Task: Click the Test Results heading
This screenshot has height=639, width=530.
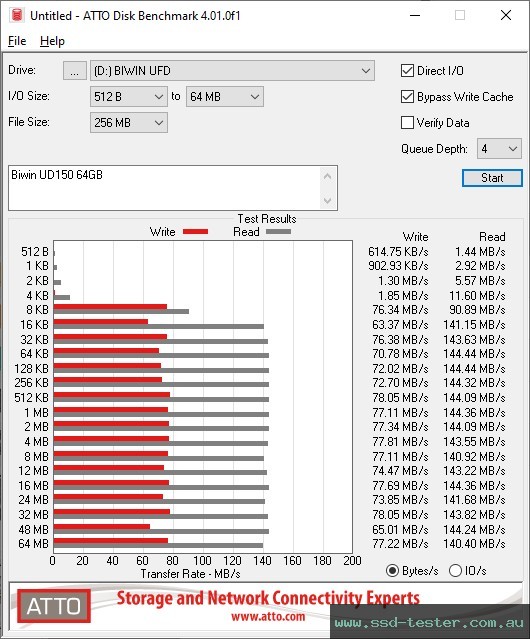Action: 267,219
